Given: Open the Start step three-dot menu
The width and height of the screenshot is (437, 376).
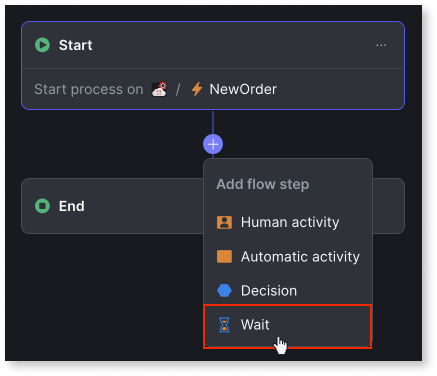Looking at the screenshot, I should click(381, 45).
